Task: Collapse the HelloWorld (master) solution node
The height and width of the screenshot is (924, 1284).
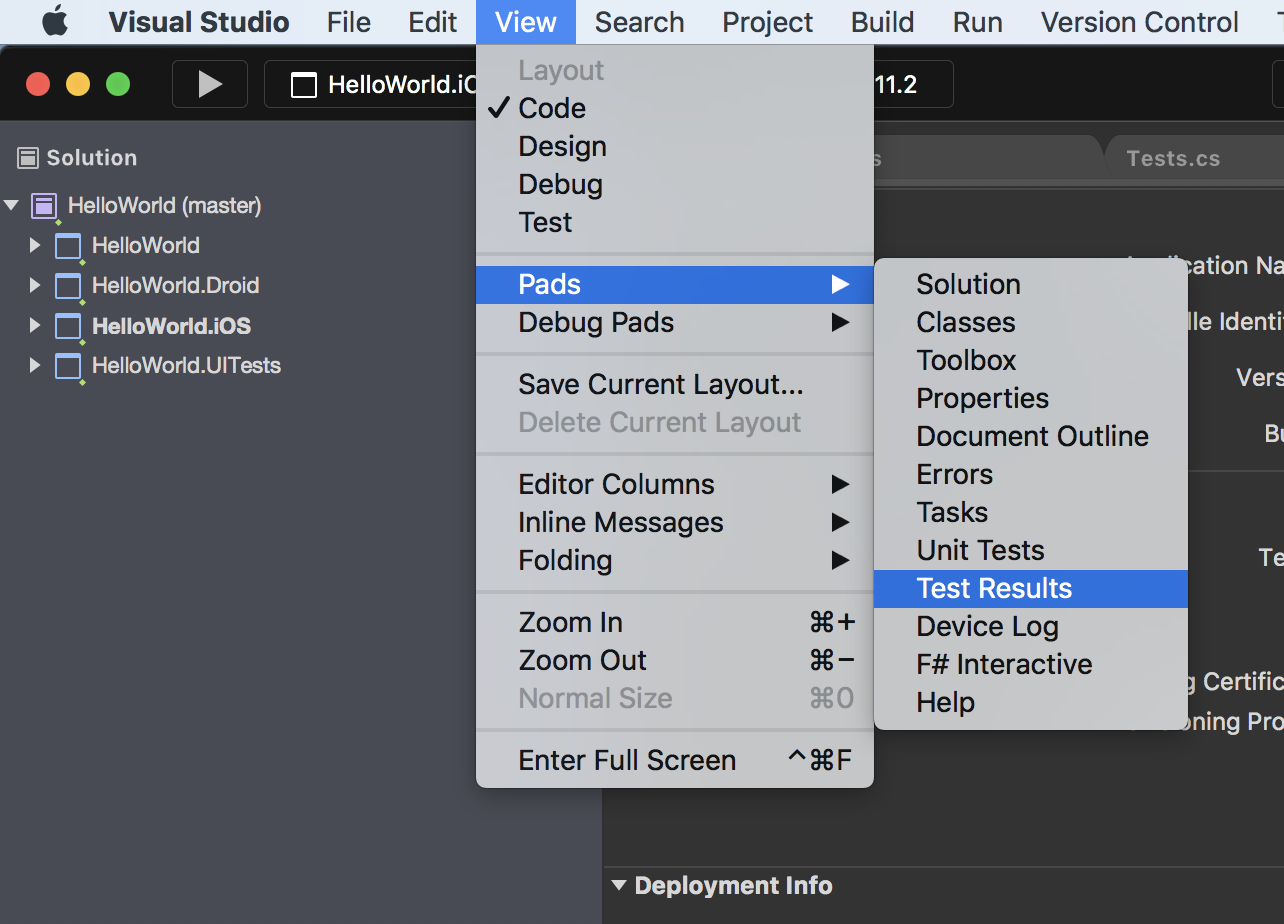Action: click(12, 206)
